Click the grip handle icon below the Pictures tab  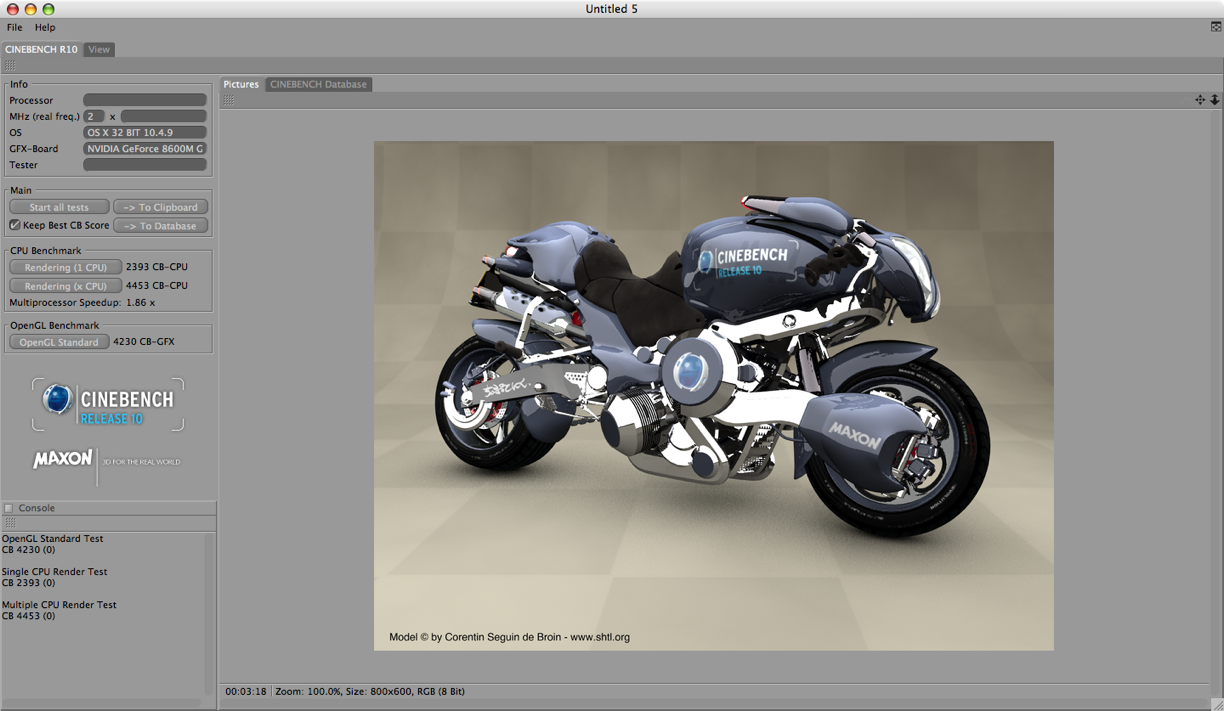pyautogui.click(x=229, y=100)
